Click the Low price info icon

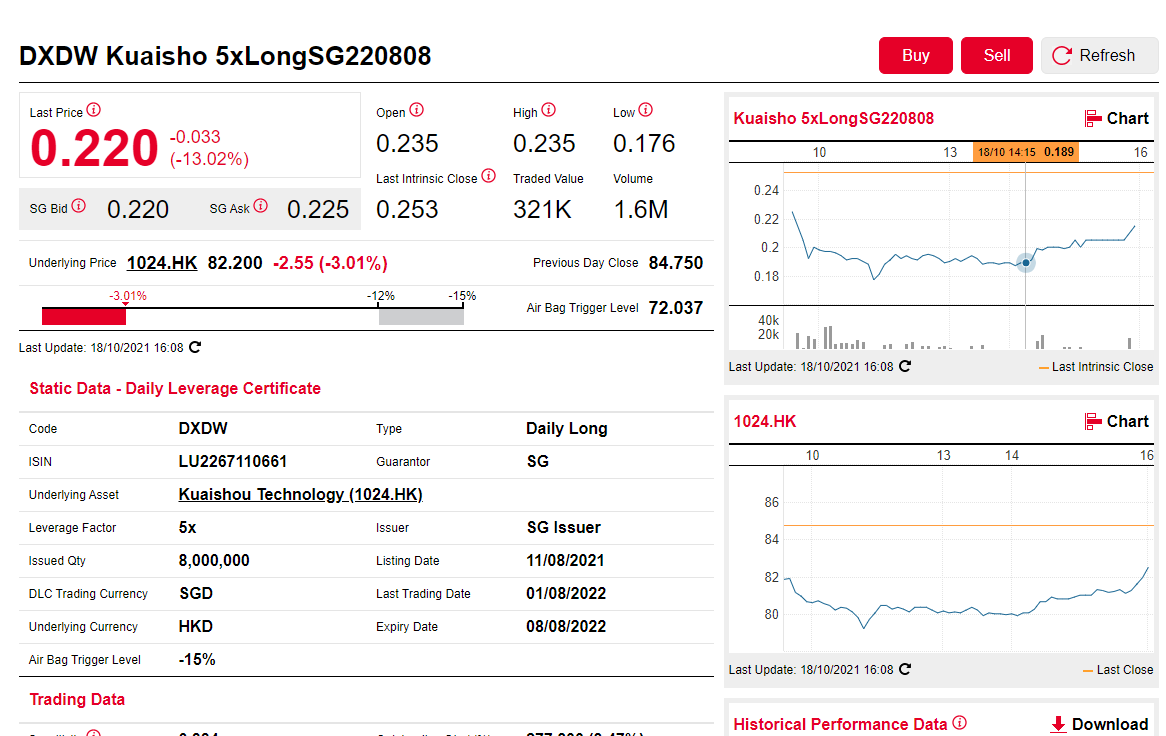[645, 110]
